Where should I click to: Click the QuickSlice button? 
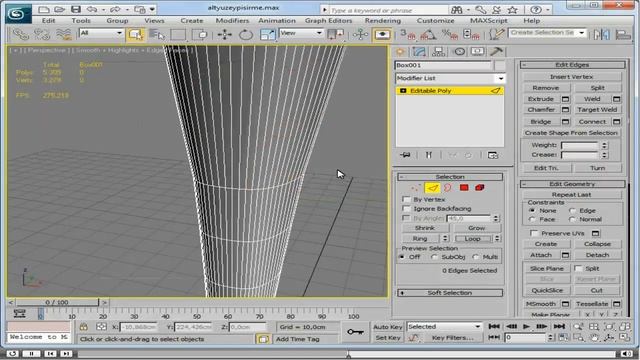coord(547,290)
